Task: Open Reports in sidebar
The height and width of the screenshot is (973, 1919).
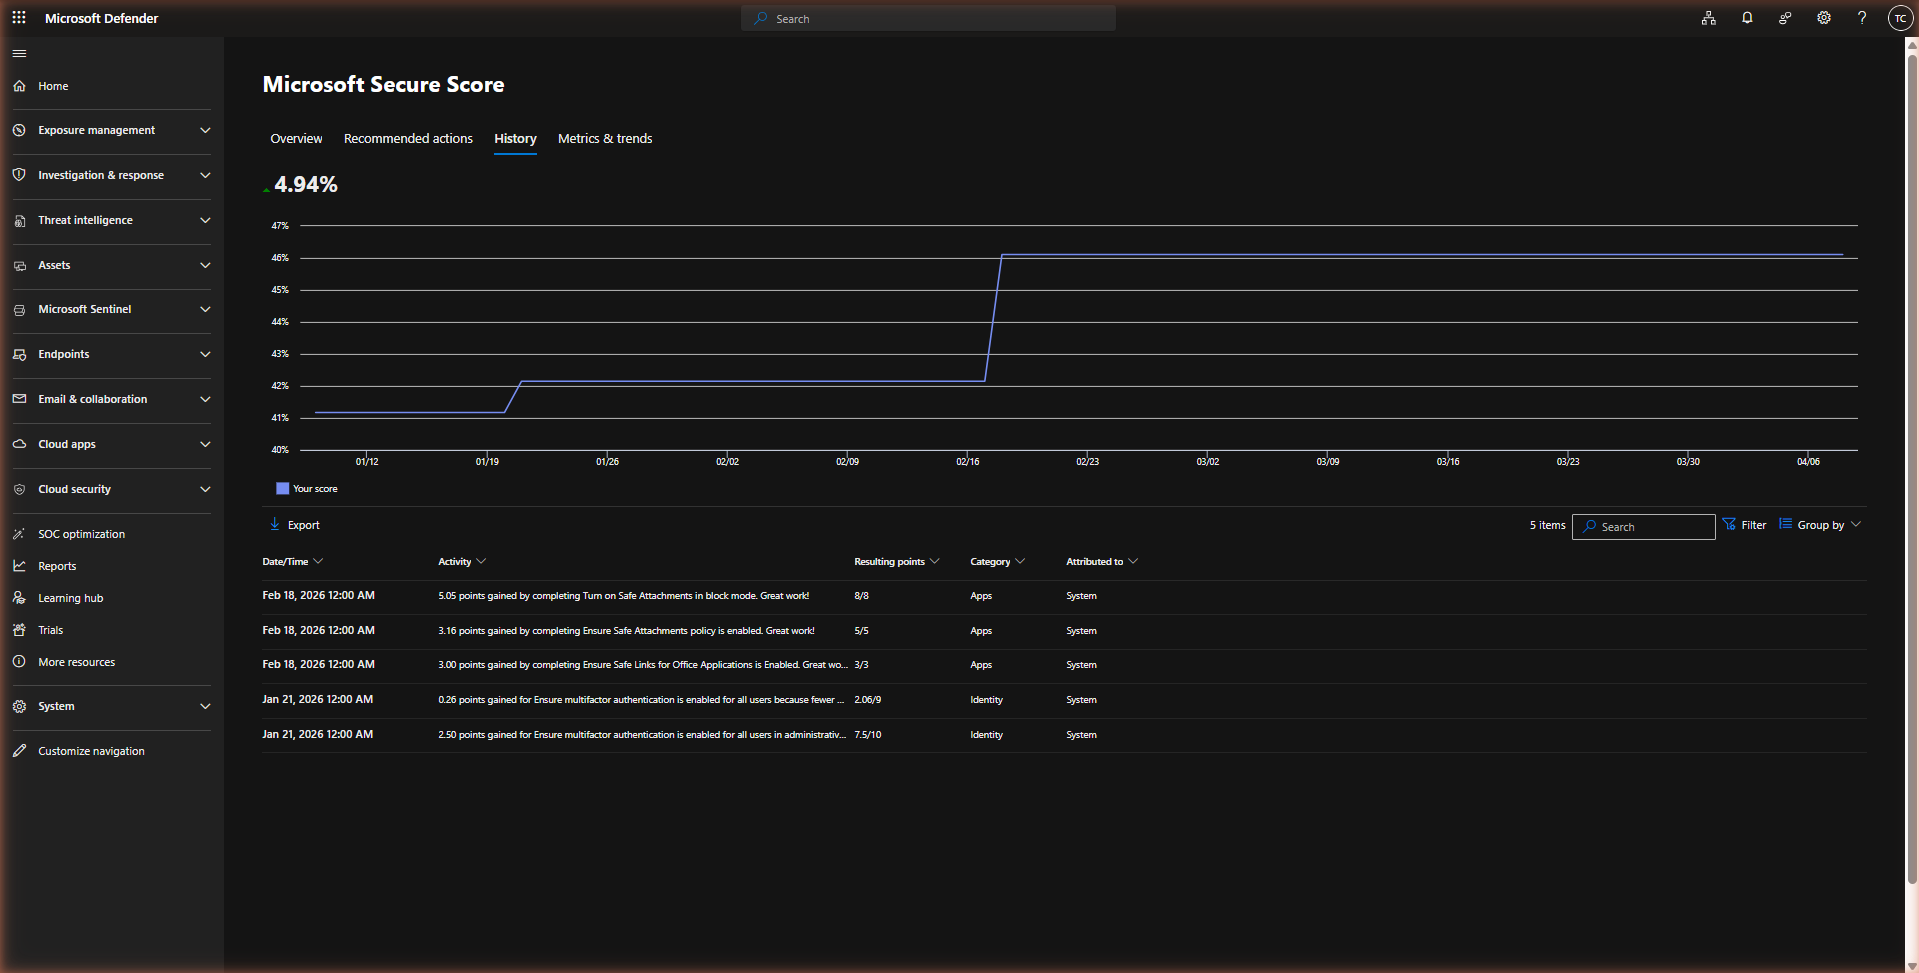Action: [57, 566]
